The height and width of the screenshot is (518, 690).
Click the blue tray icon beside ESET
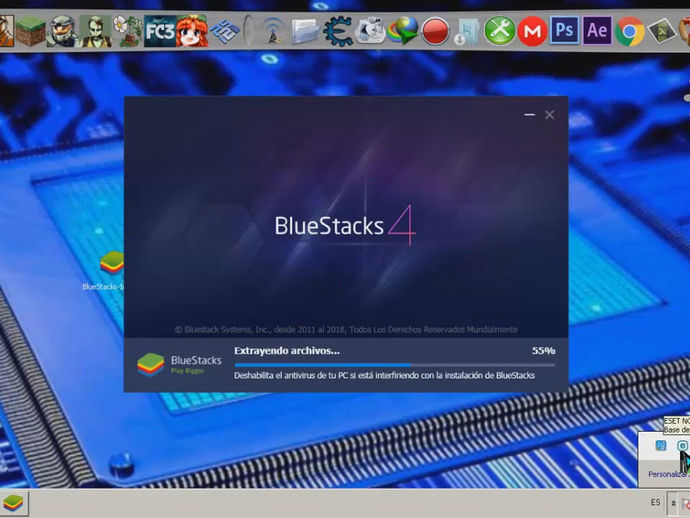(661, 445)
